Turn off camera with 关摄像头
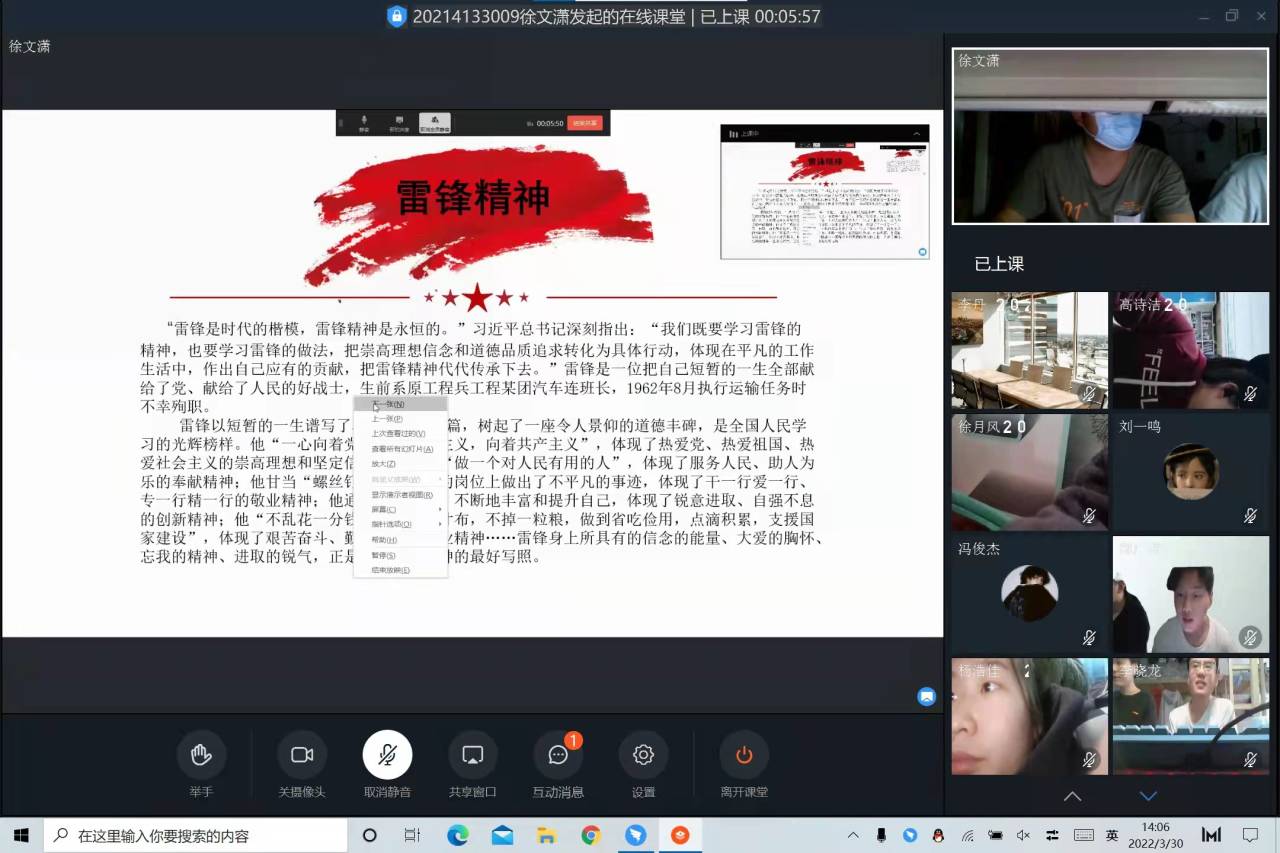1280x853 pixels. point(302,755)
